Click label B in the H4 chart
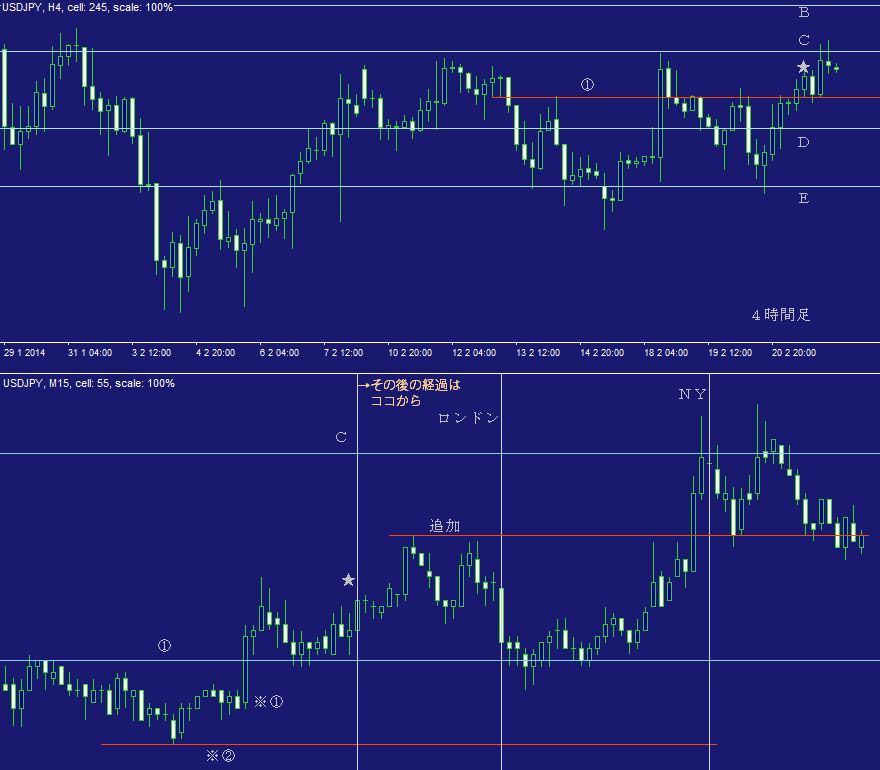Image resolution: width=880 pixels, height=770 pixels. (x=804, y=12)
